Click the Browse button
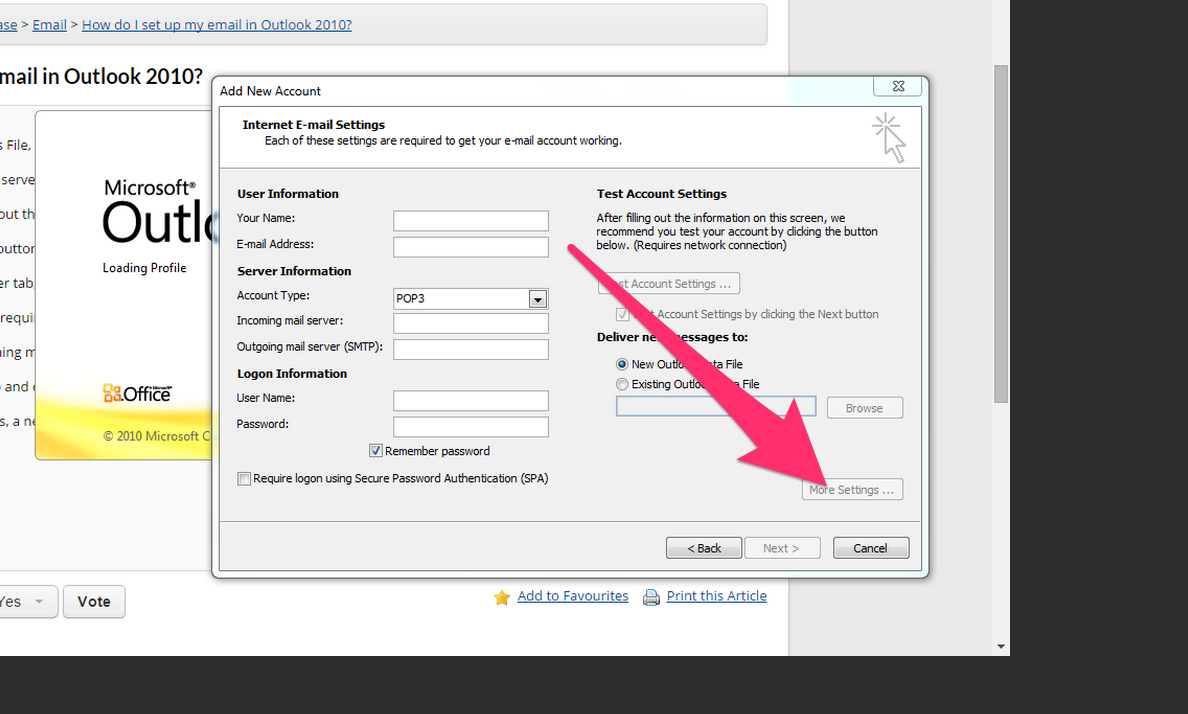1188x714 pixels. point(864,407)
